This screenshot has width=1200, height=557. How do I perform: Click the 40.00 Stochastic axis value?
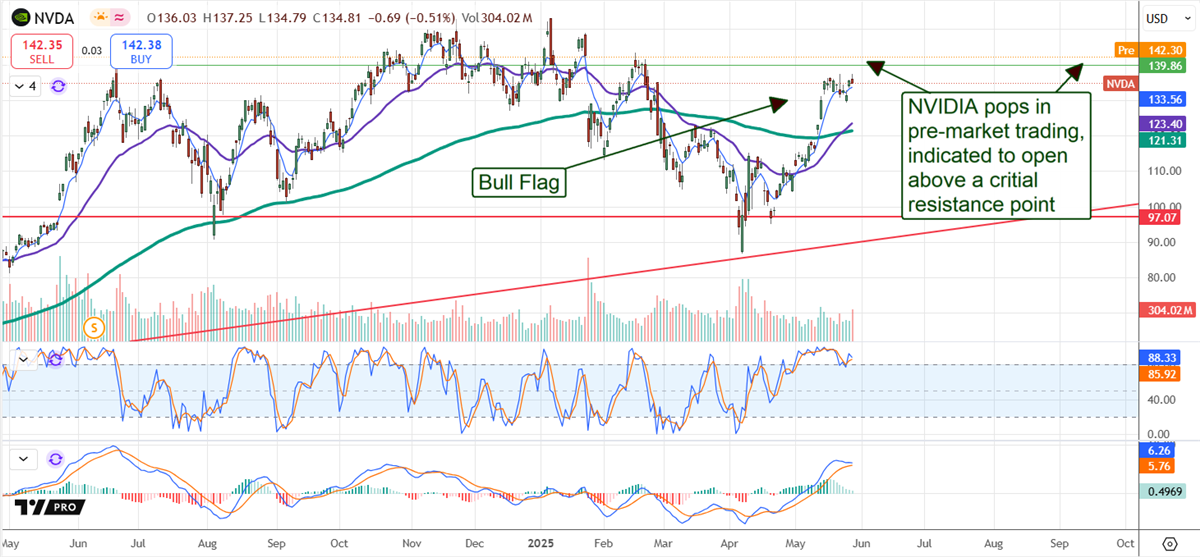(1162, 399)
